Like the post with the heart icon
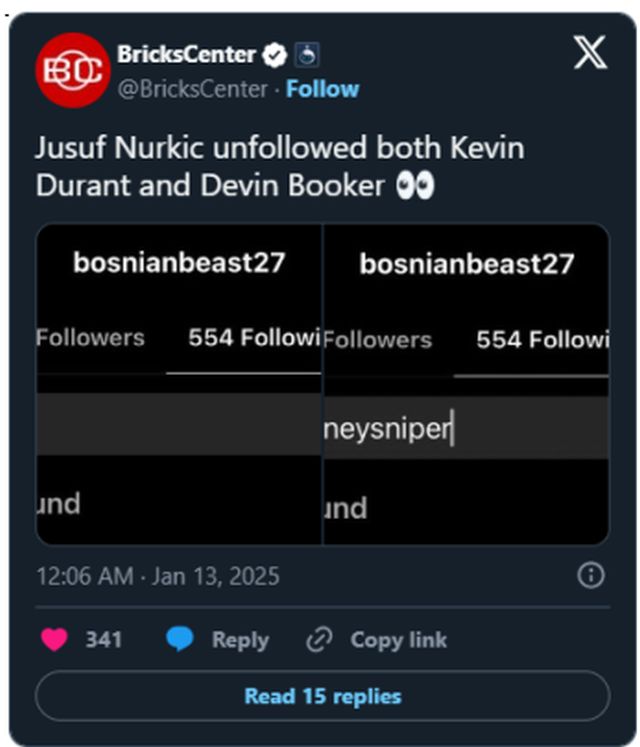Screen dimensions: 640x747 coord(54,640)
